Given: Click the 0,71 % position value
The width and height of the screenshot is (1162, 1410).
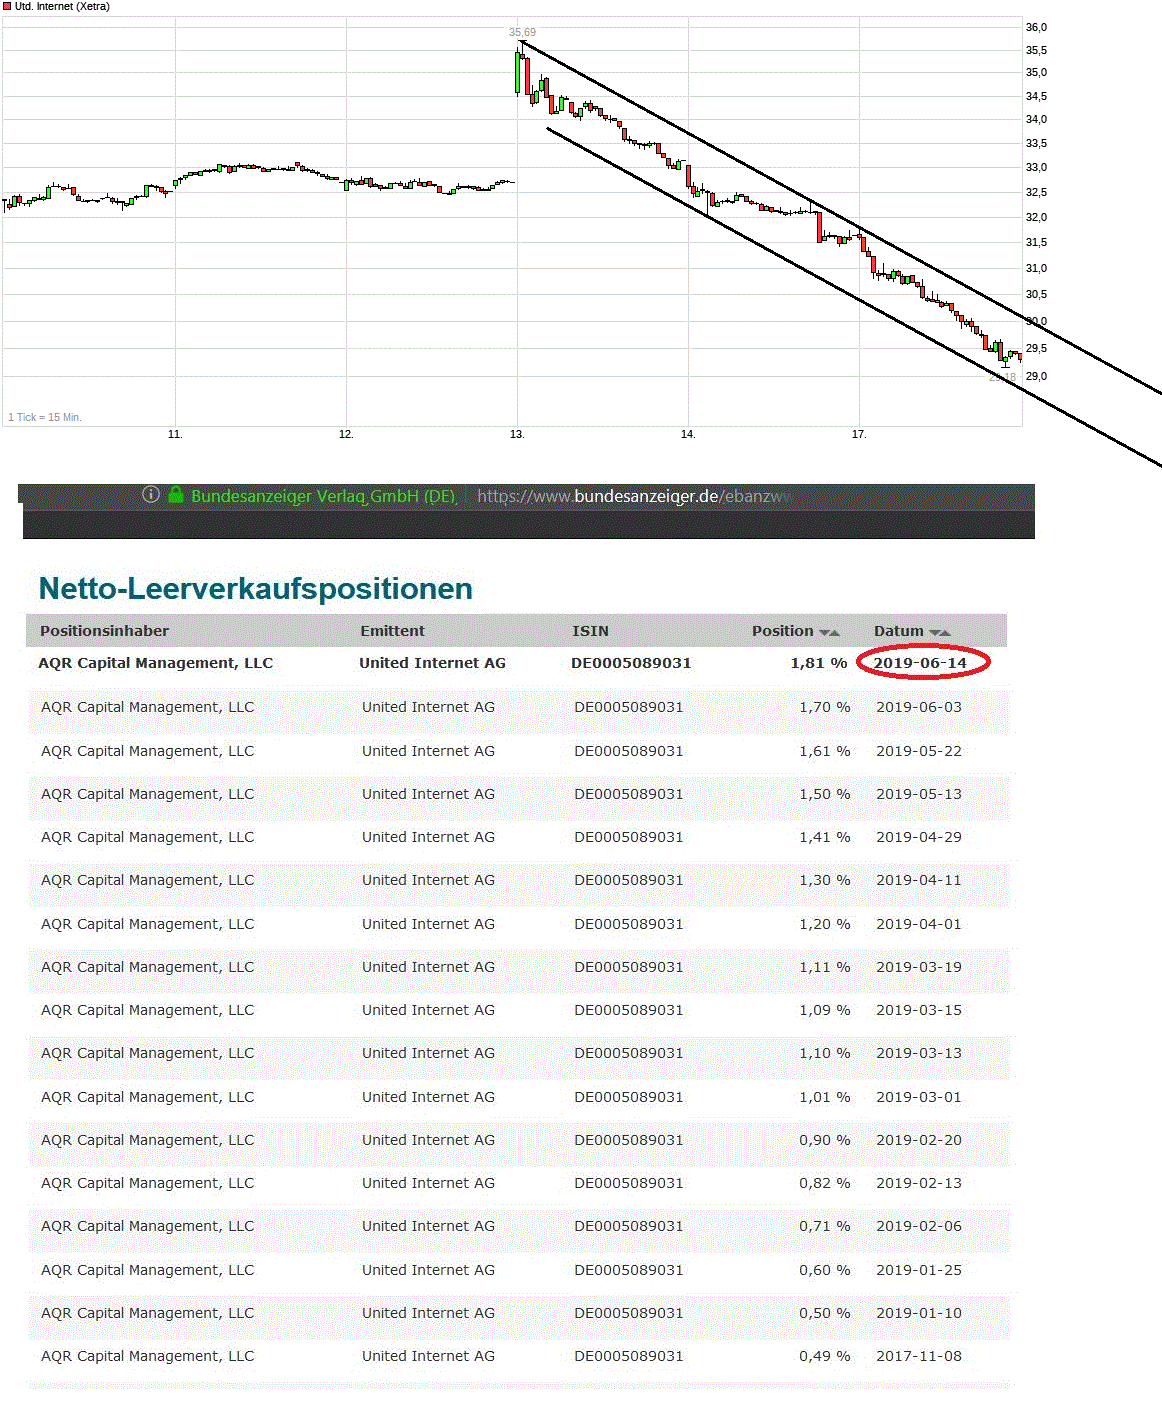Looking at the screenshot, I should (825, 1226).
